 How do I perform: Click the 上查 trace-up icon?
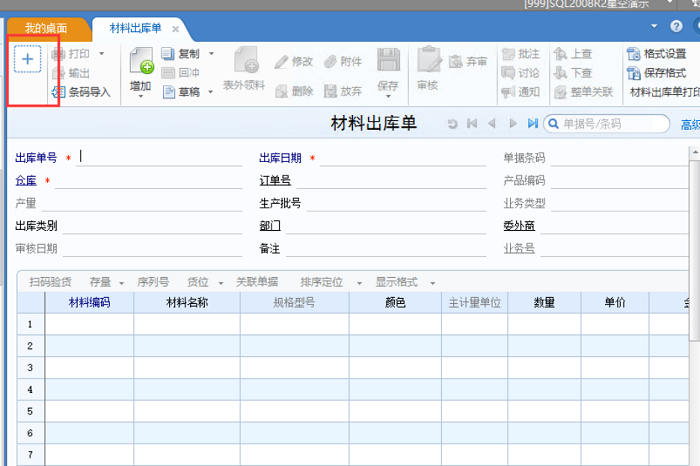click(560, 54)
